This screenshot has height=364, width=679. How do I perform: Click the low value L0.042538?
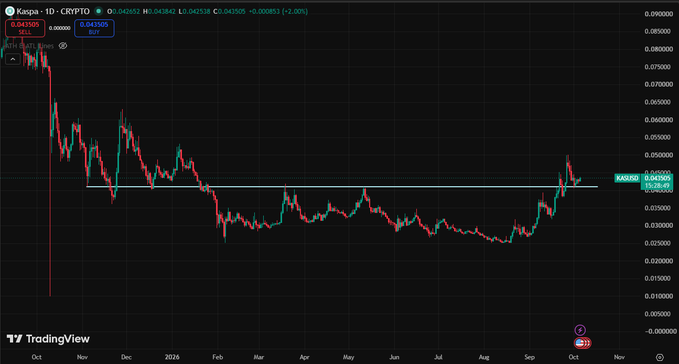(194, 11)
